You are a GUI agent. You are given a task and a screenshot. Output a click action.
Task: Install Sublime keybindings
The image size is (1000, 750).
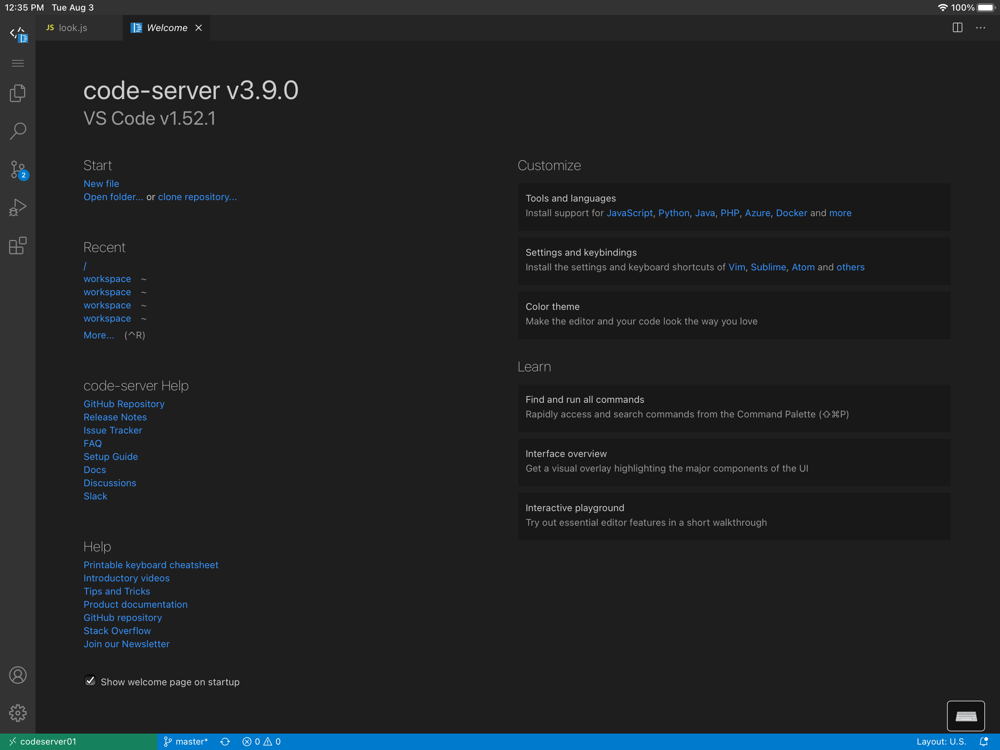[x=768, y=267]
